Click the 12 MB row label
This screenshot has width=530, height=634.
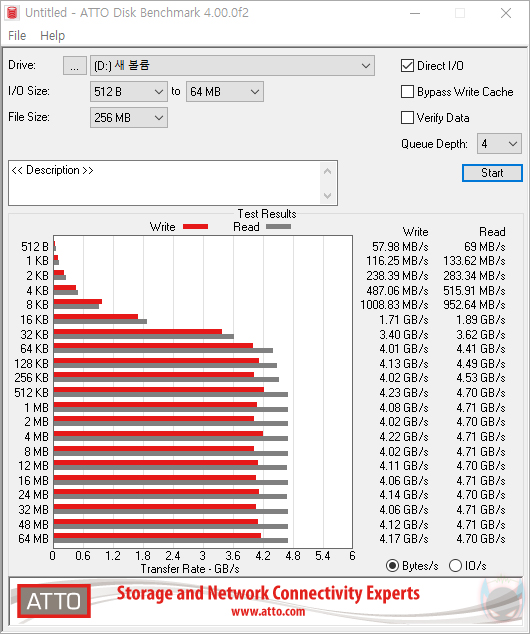point(34,466)
